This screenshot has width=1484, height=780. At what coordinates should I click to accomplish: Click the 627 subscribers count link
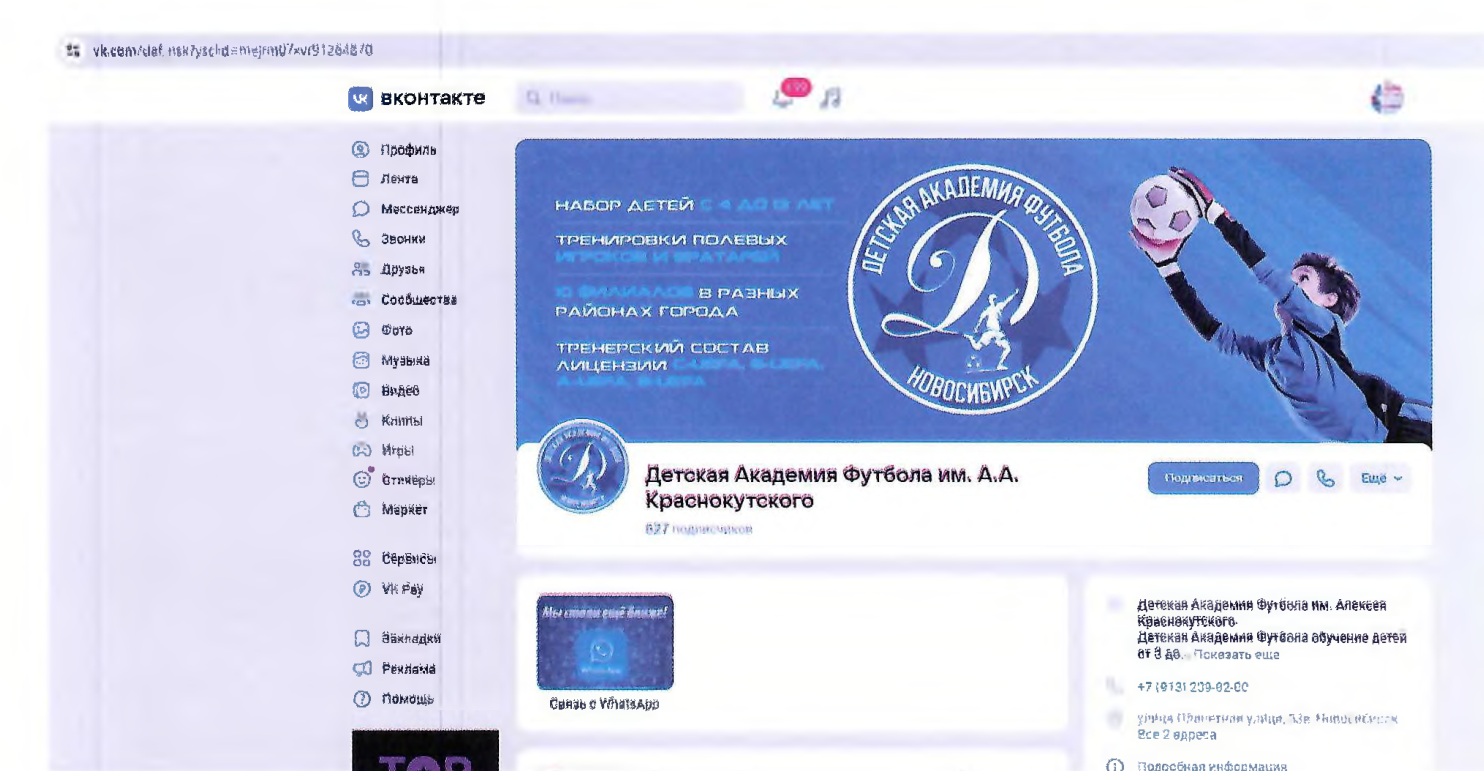click(x=698, y=528)
